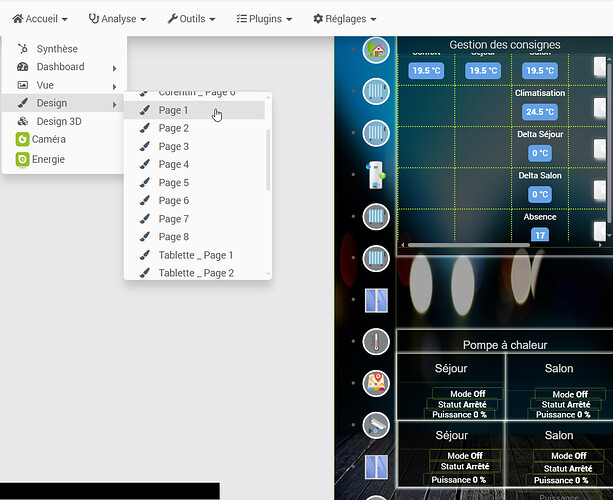Click the house home icon
Screen dimensions: 613x500
[376, 50]
